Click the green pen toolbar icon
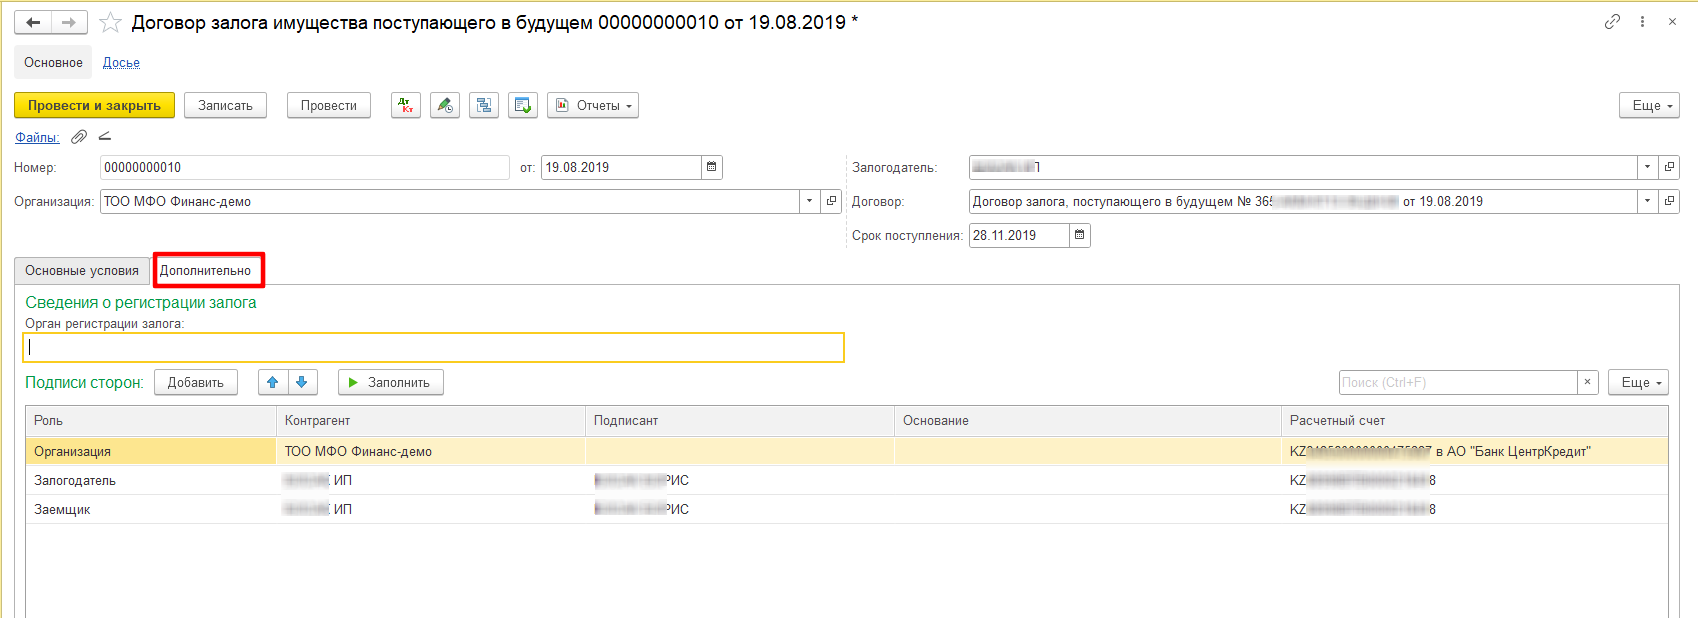The image size is (1698, 618). 445,105
